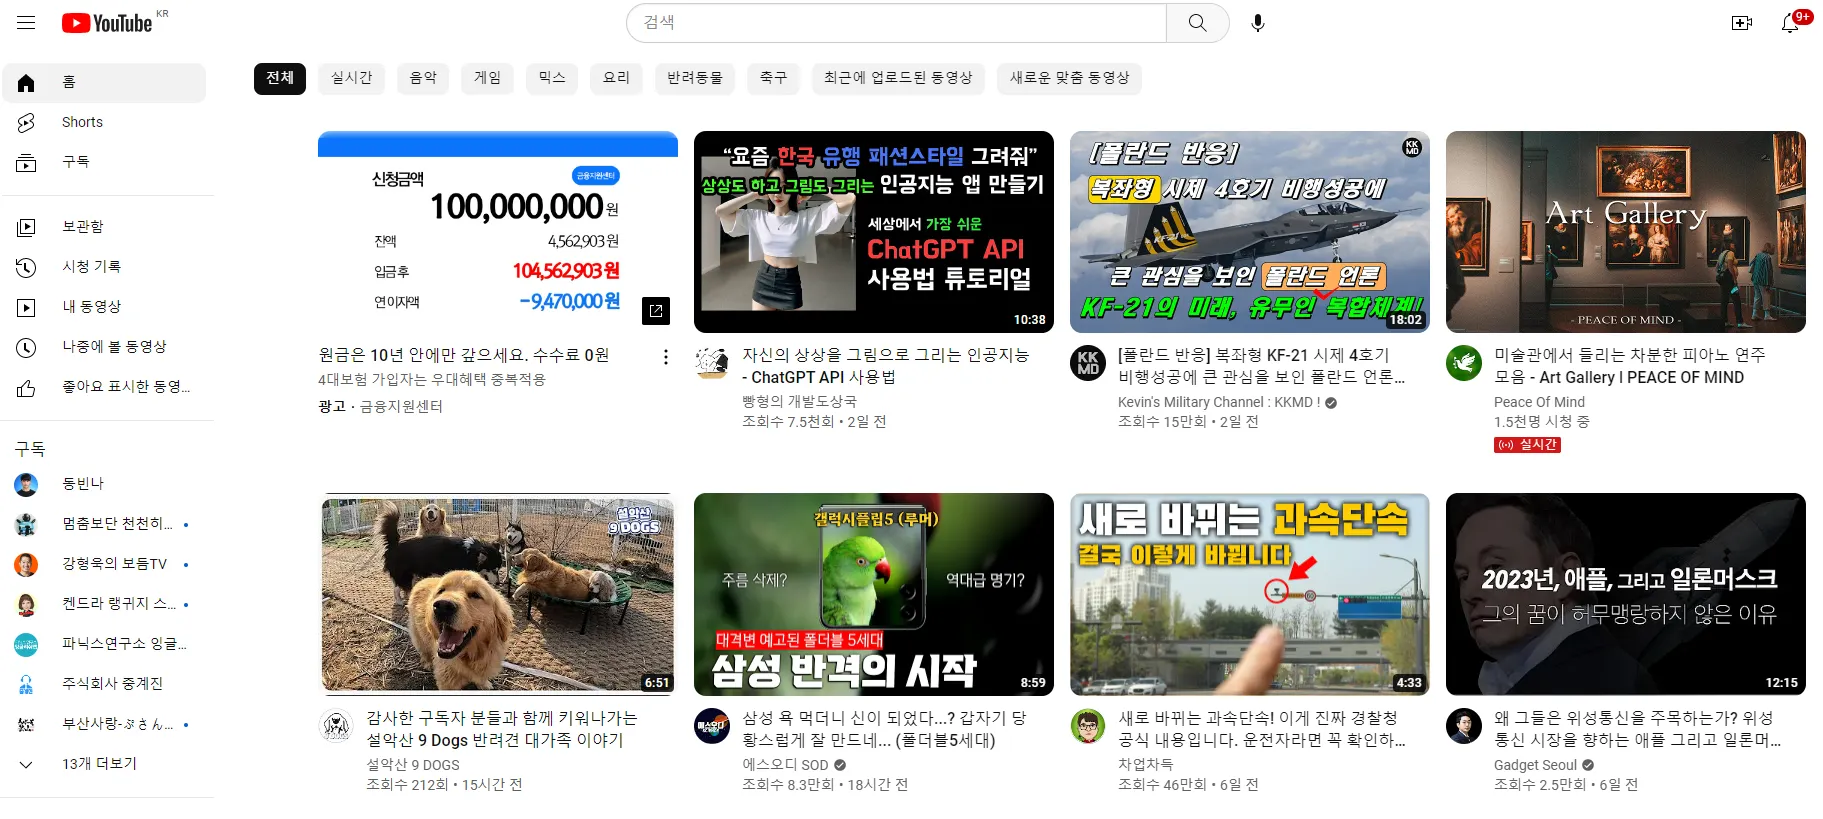
Task: Open 차업차득 channel avatar
Action: pos(1088,726)
